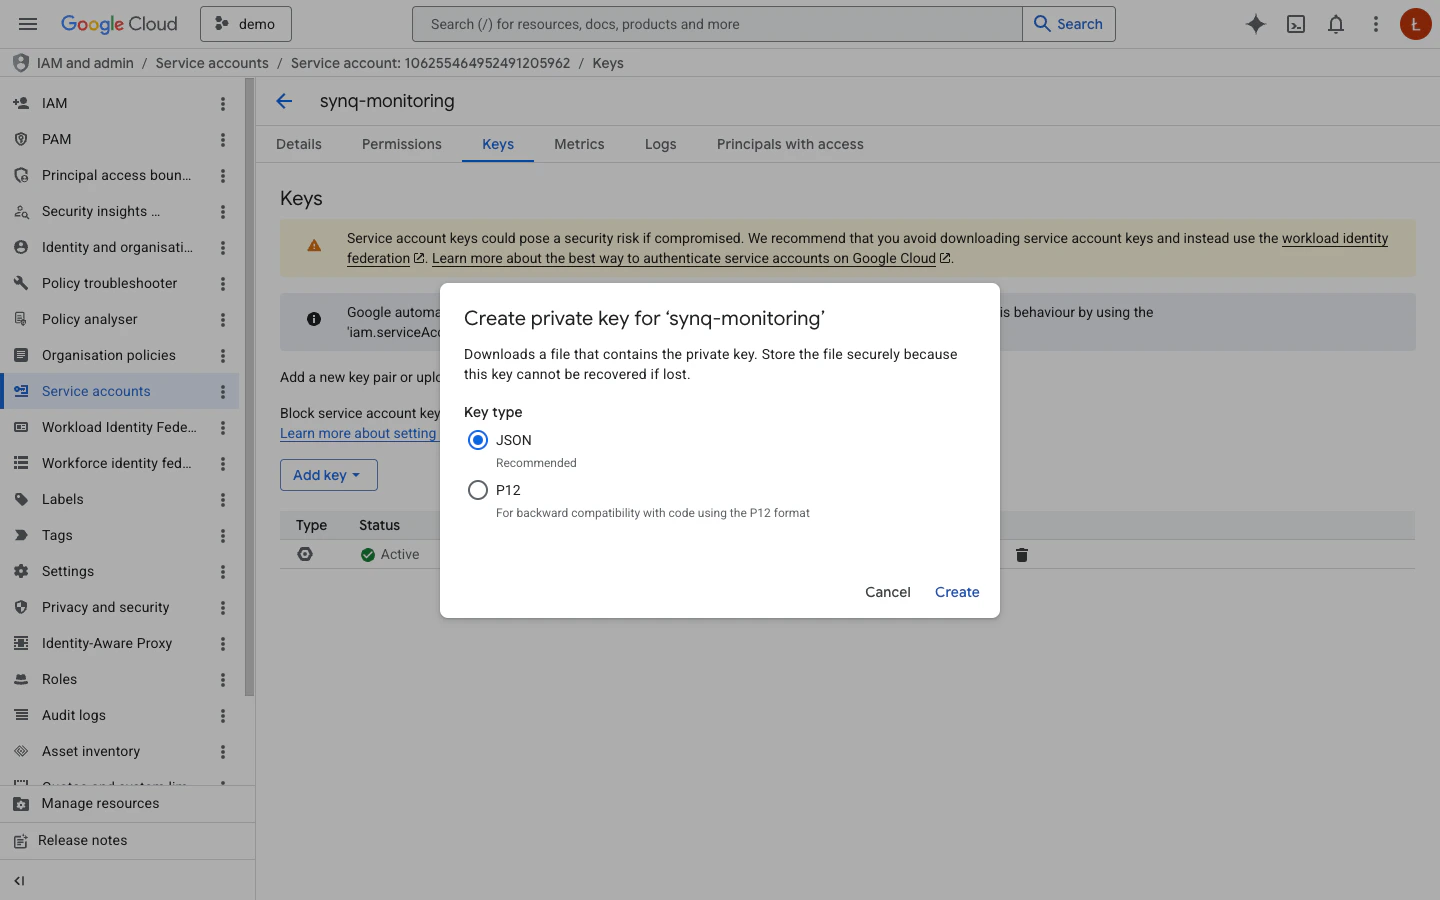Viewport: 1440px width, 900px height.
Task: Open Workforce identity federation in sidebar
Action: pyautogui.click(x=117, y=463)
